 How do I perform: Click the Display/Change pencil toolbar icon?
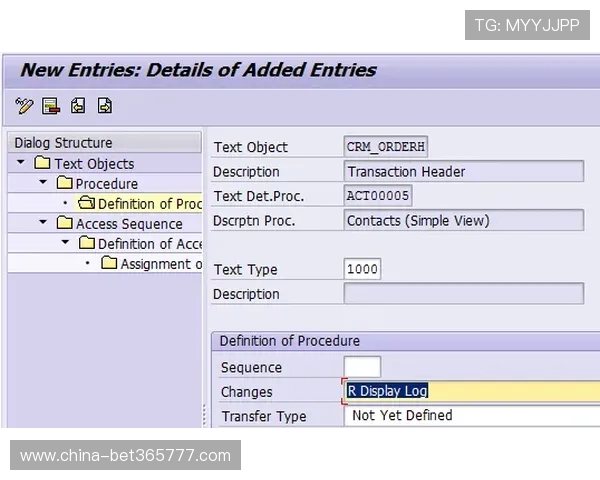(x=25, y=105)
